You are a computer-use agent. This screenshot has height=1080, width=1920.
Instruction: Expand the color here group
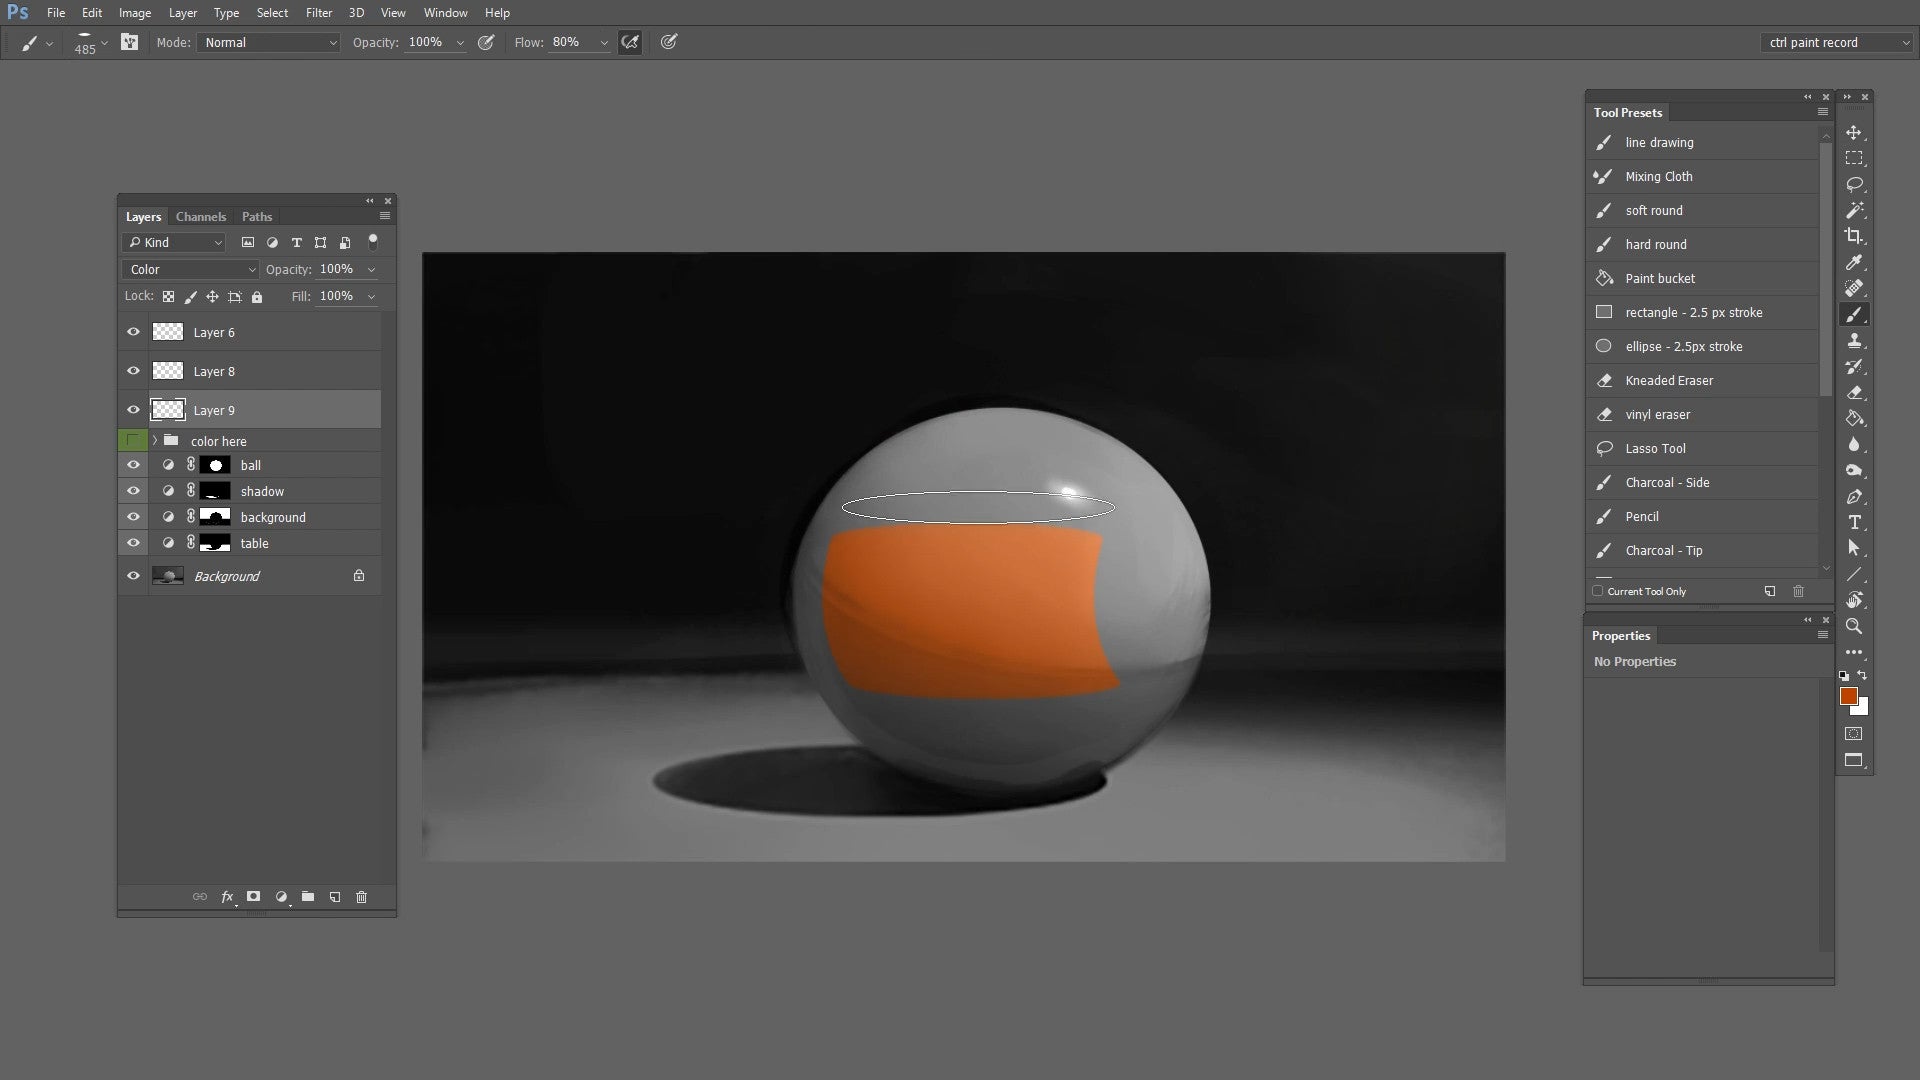pyautogui.click(x=155, y=440)
